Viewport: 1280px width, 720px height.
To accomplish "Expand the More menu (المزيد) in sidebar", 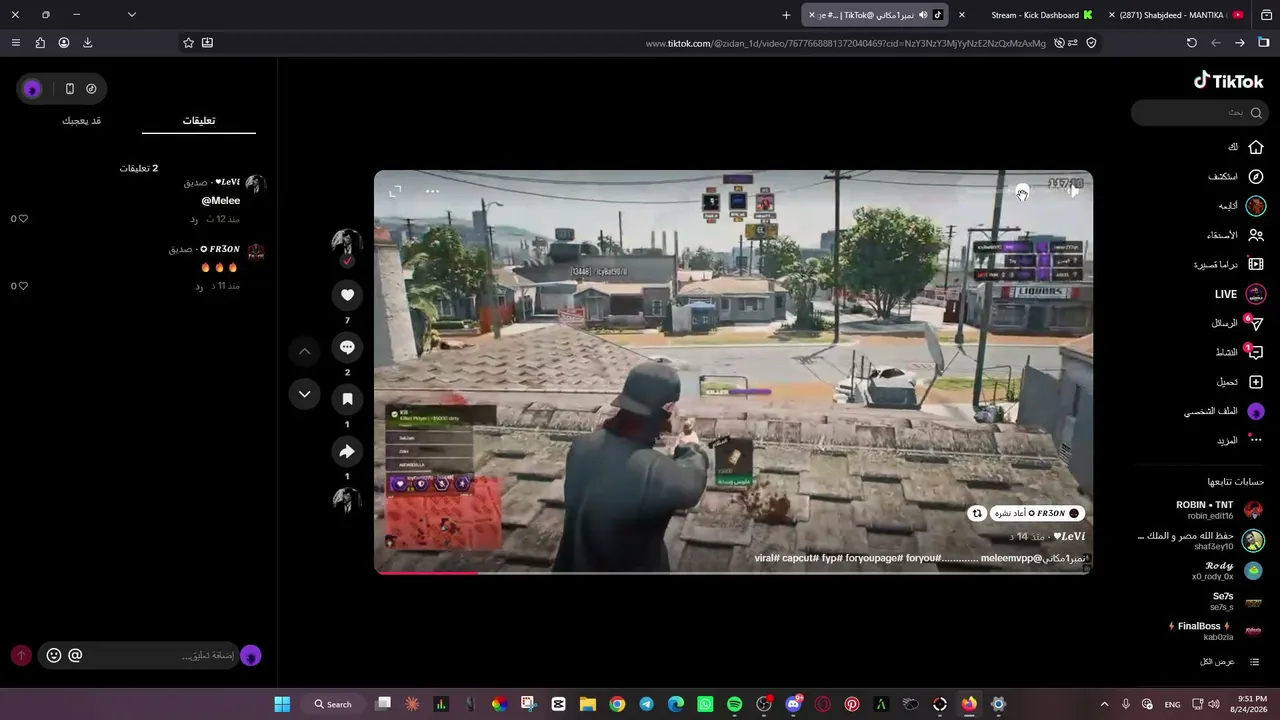I will tap(1240, 440).
